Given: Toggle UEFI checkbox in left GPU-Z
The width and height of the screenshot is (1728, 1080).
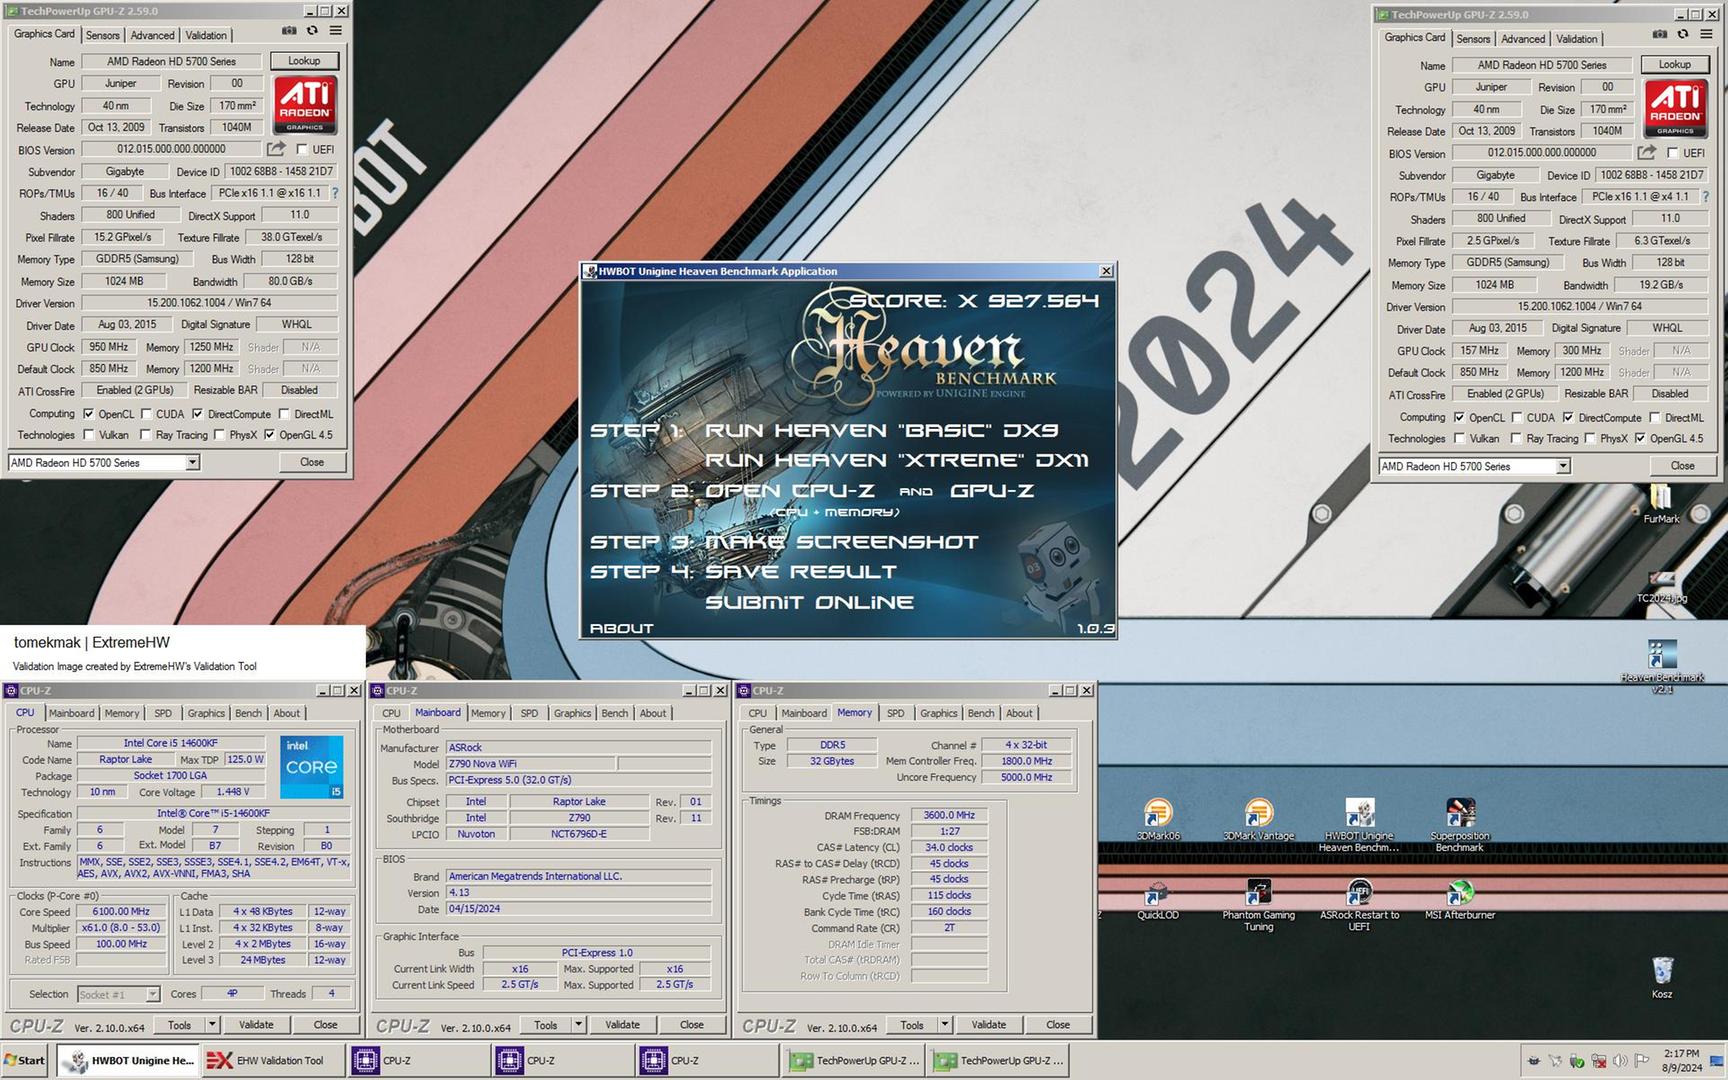Looking at the screenshot, I should [302, 149].
